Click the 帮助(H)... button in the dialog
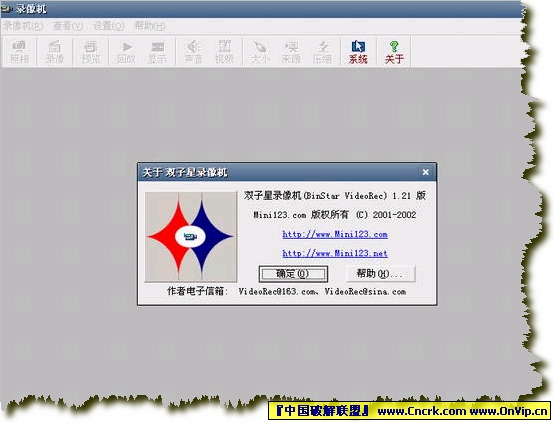 [x=380, y=274]
